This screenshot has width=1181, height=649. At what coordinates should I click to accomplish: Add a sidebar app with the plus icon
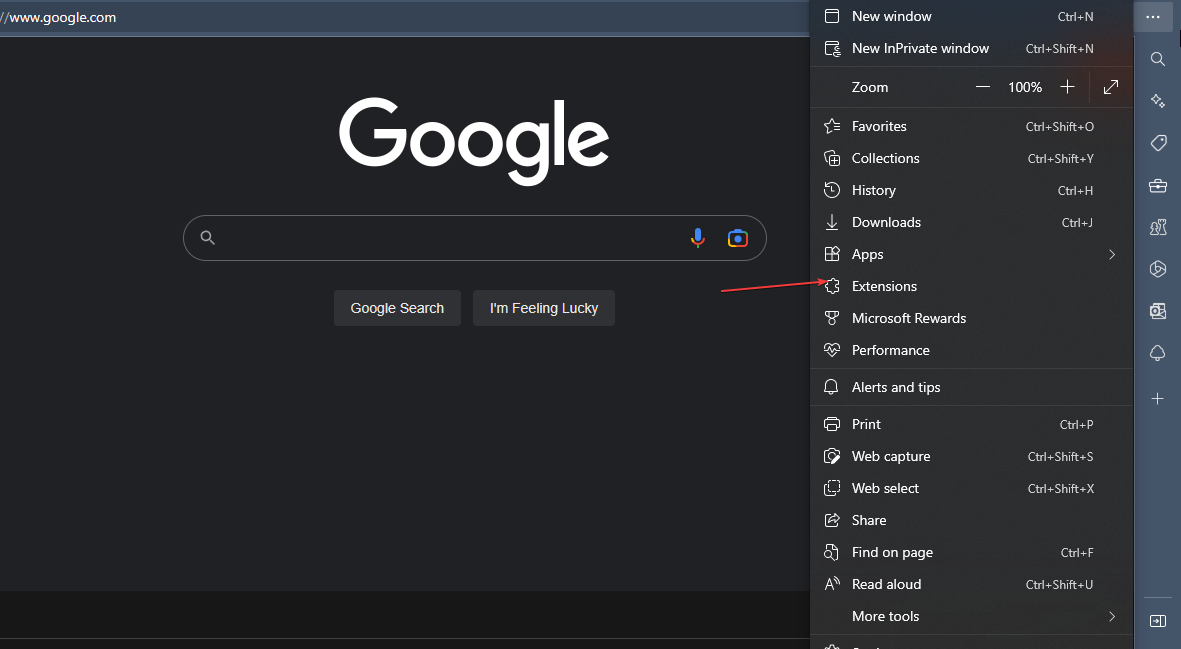(x=1158, y=398)
